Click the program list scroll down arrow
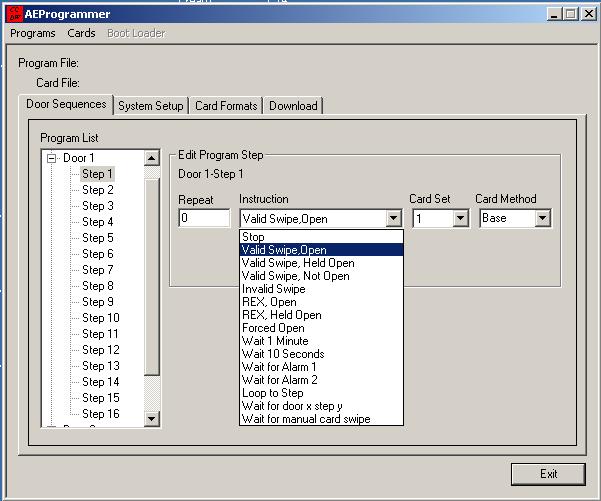This screenshot has height=501, width=601. tap(152, 419)
